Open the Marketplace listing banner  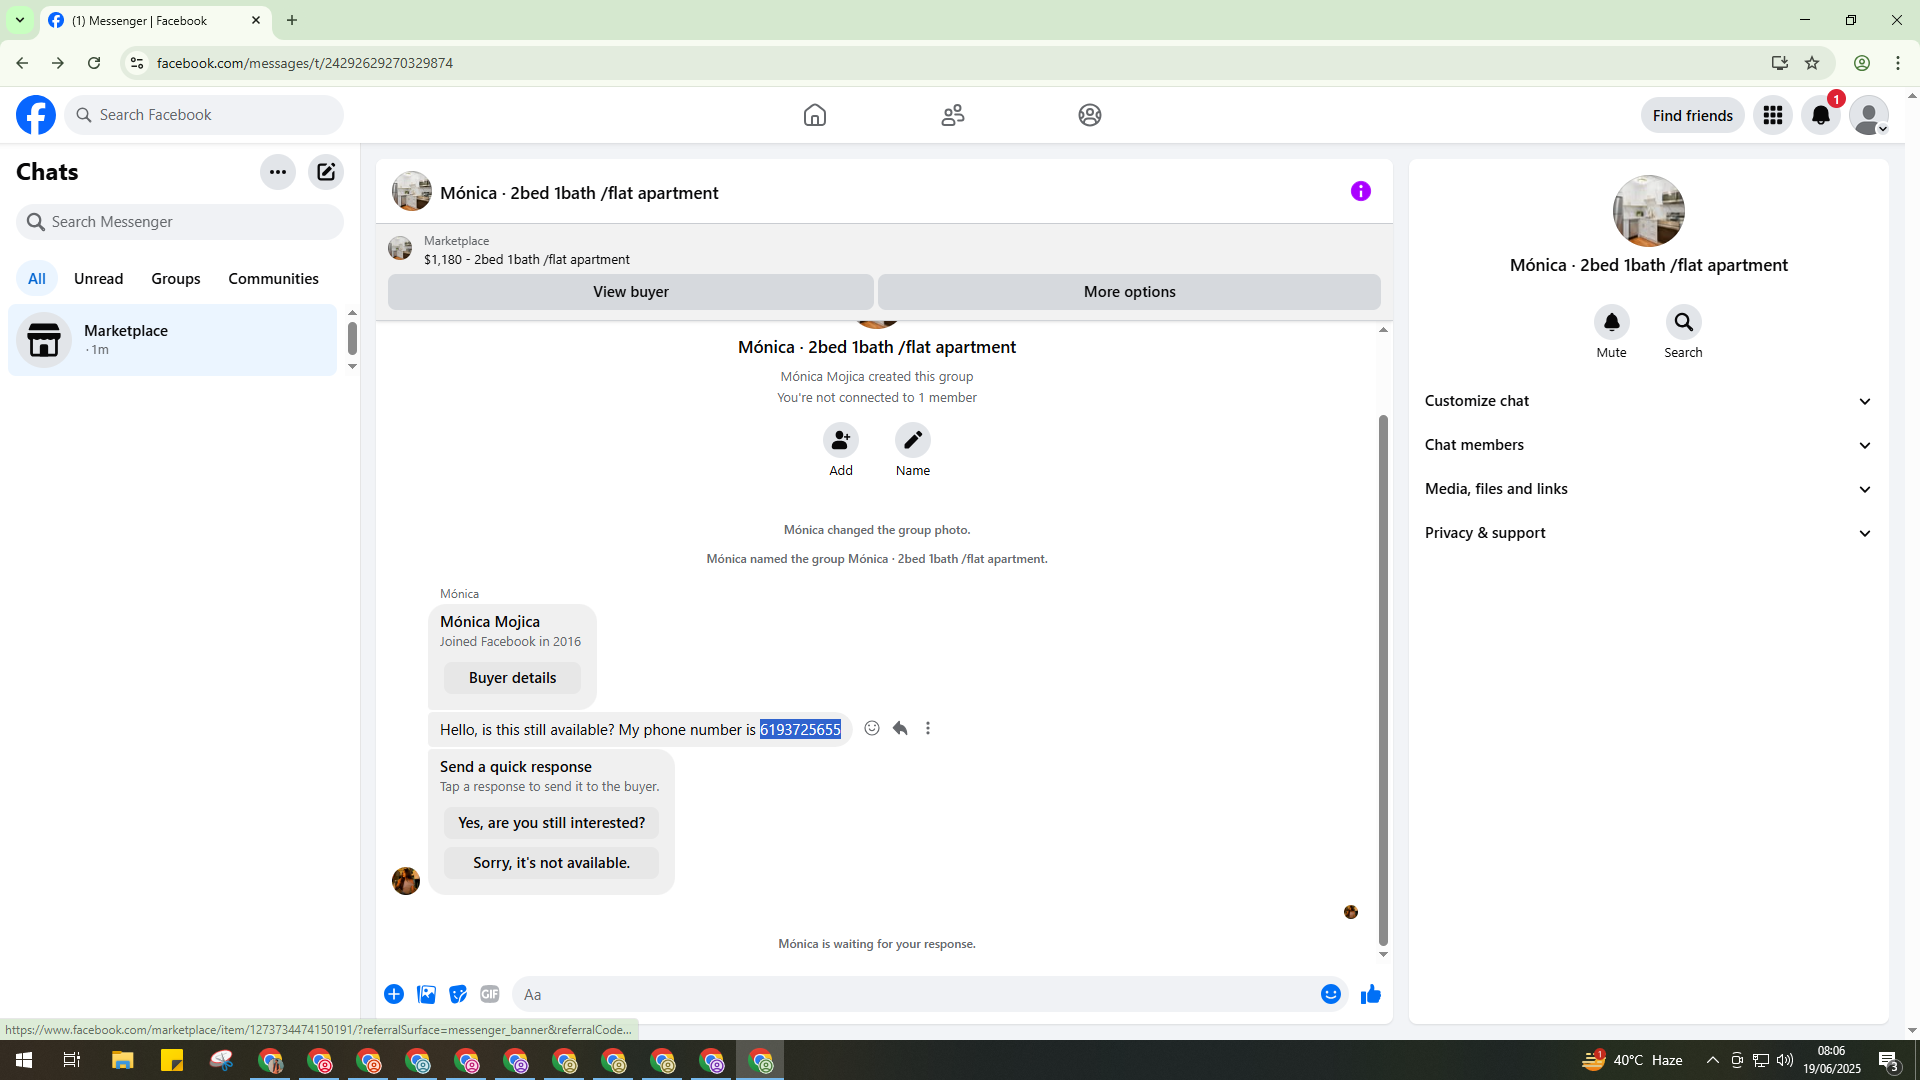point(884,250)
